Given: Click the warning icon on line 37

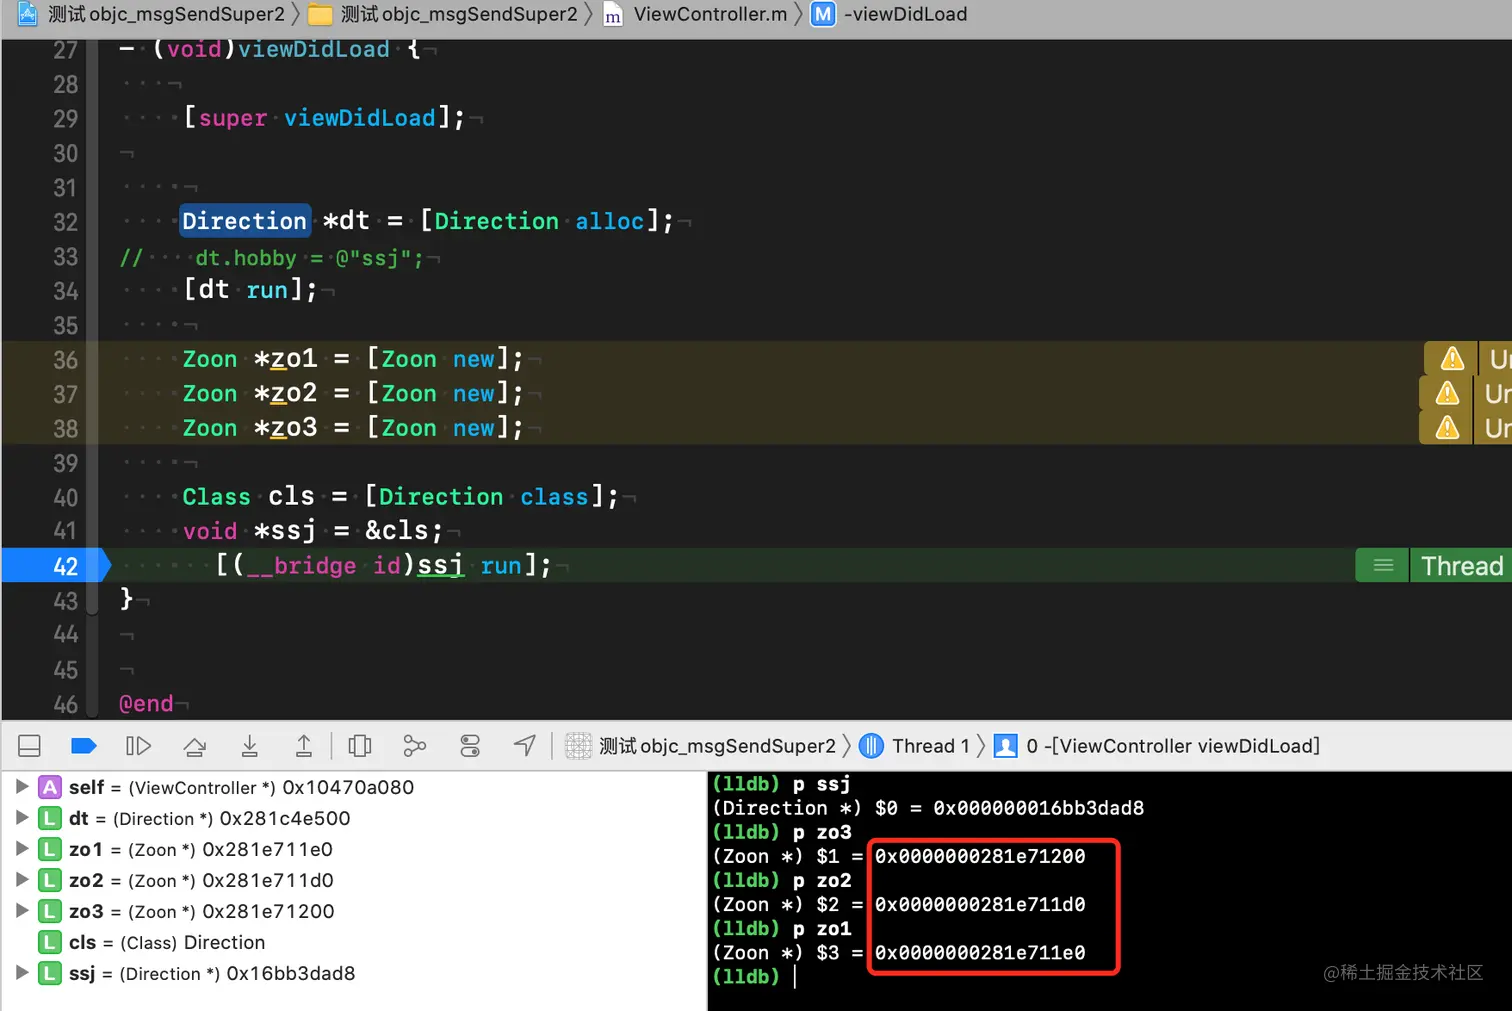Looking at the screenshot, I should [x=1447, y=393].
